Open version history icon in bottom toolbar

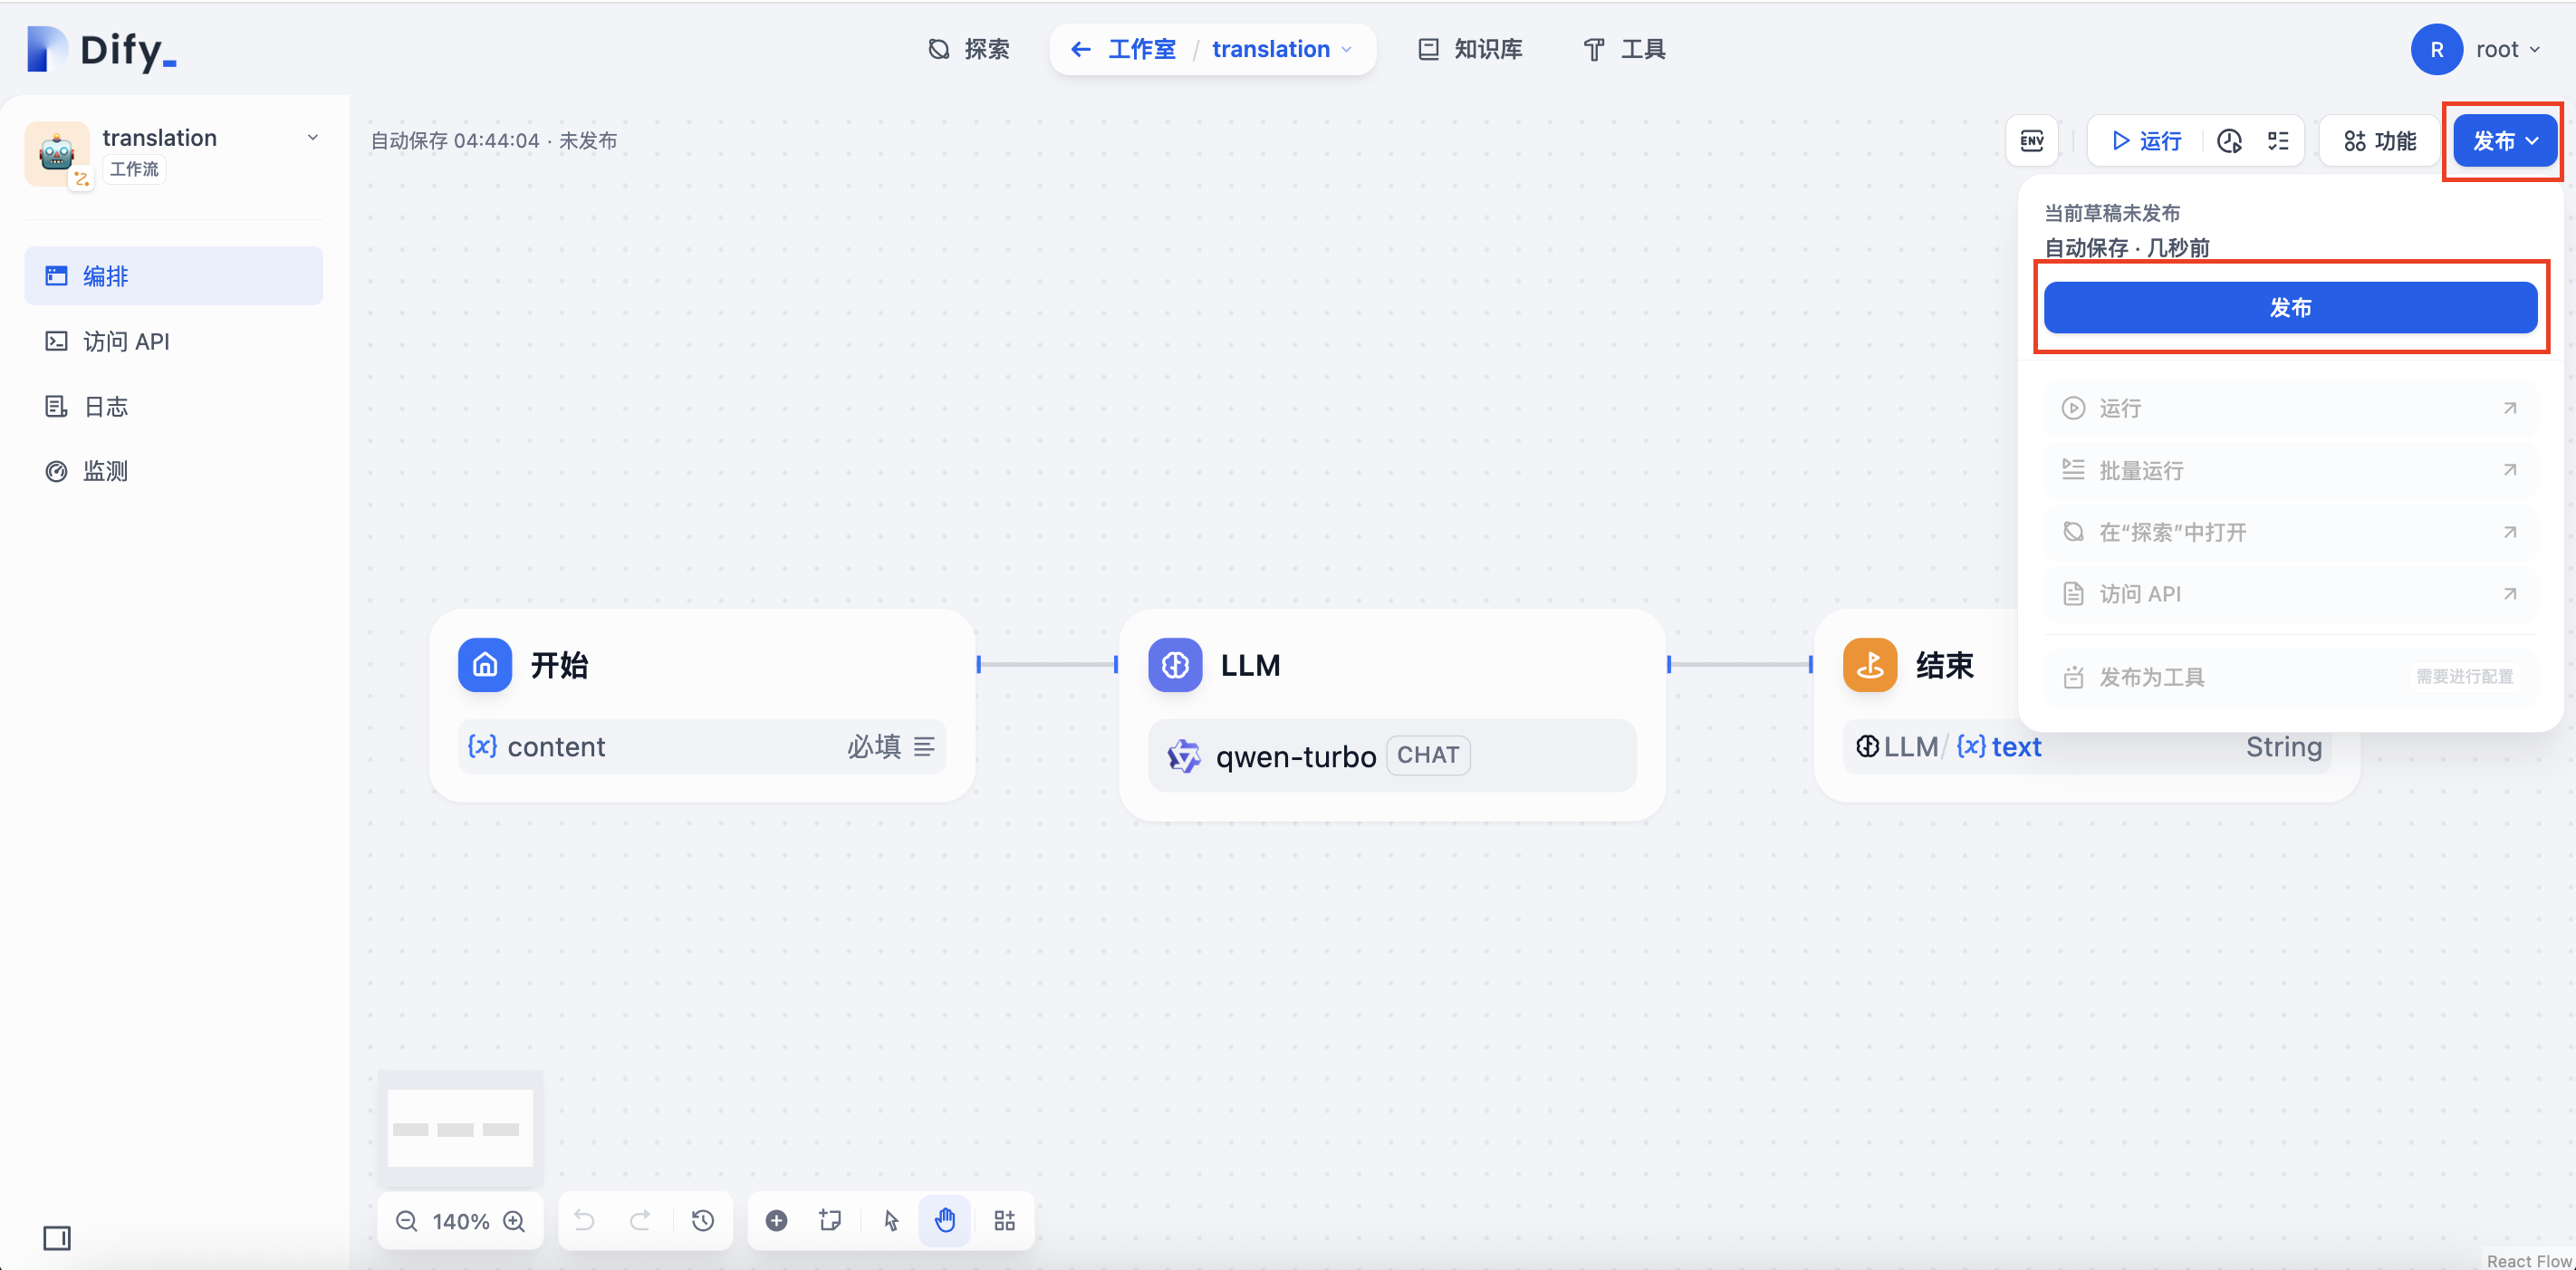click(x=703, y=1221)
